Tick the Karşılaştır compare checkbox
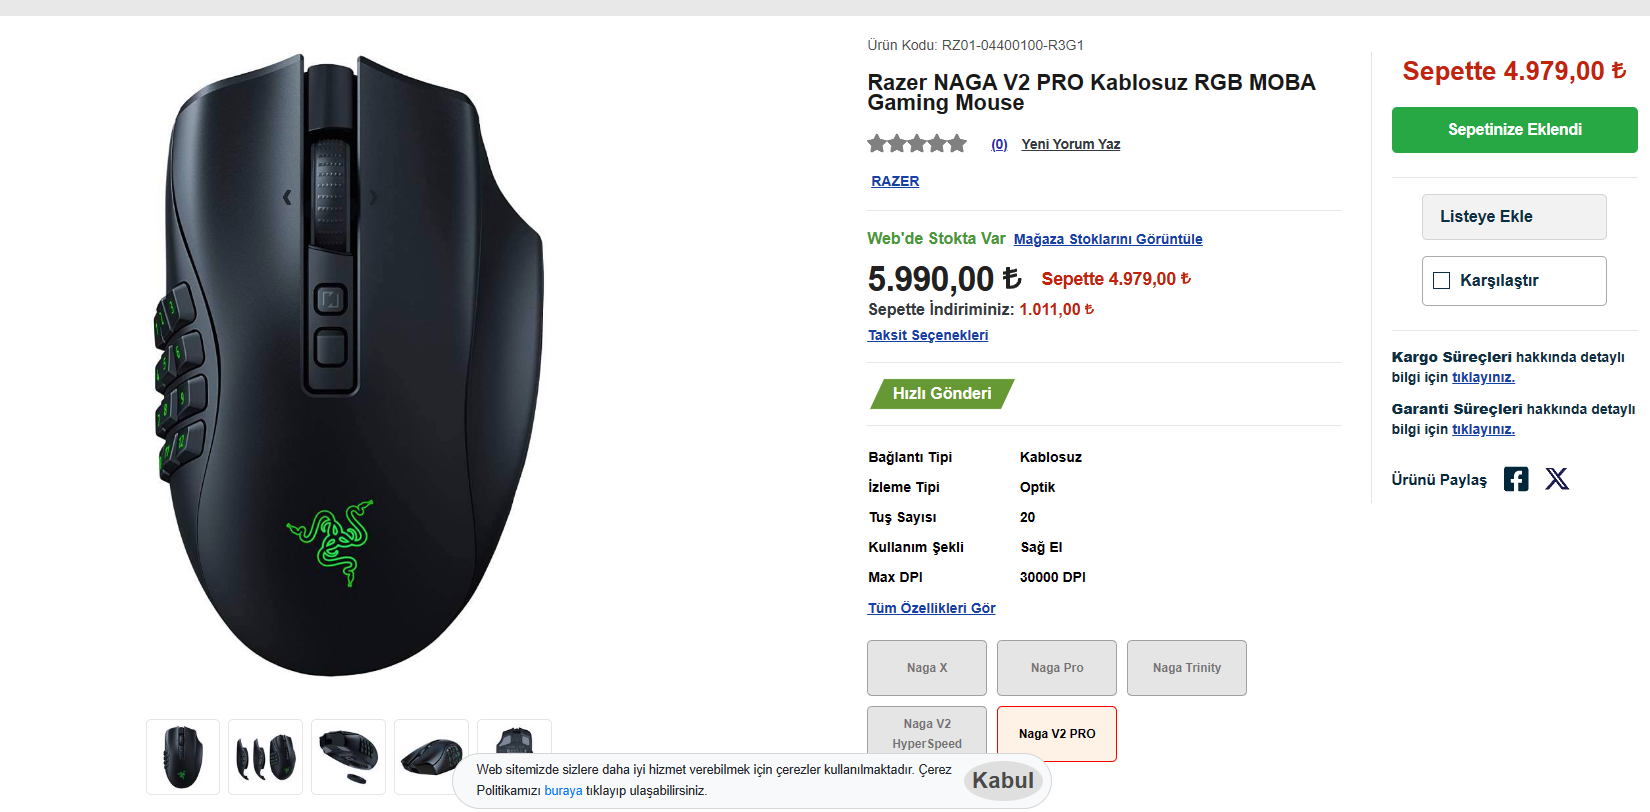Viewport: 1650px width, 812px height. (1442, 281)
